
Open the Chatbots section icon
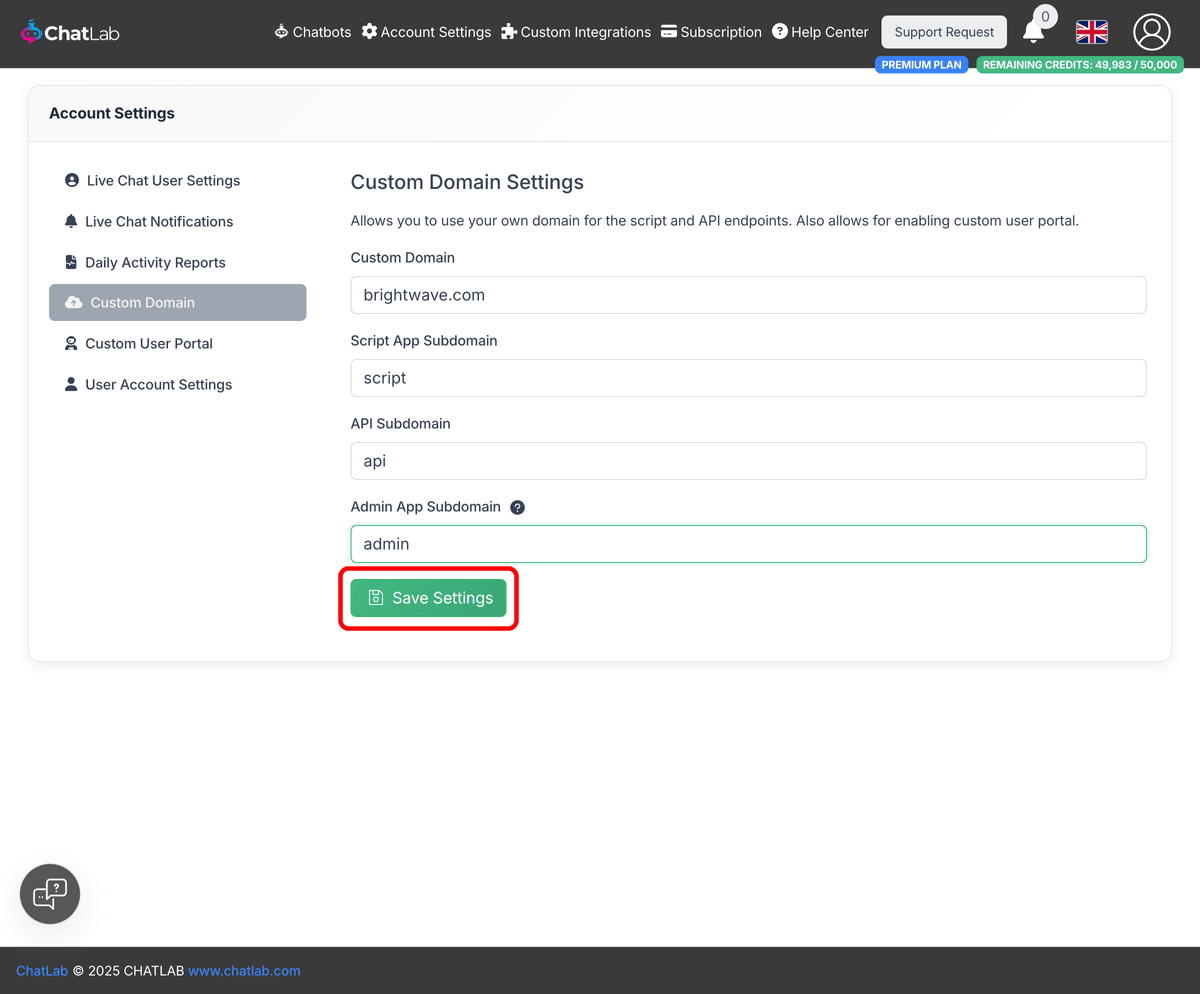click(279, 31)
